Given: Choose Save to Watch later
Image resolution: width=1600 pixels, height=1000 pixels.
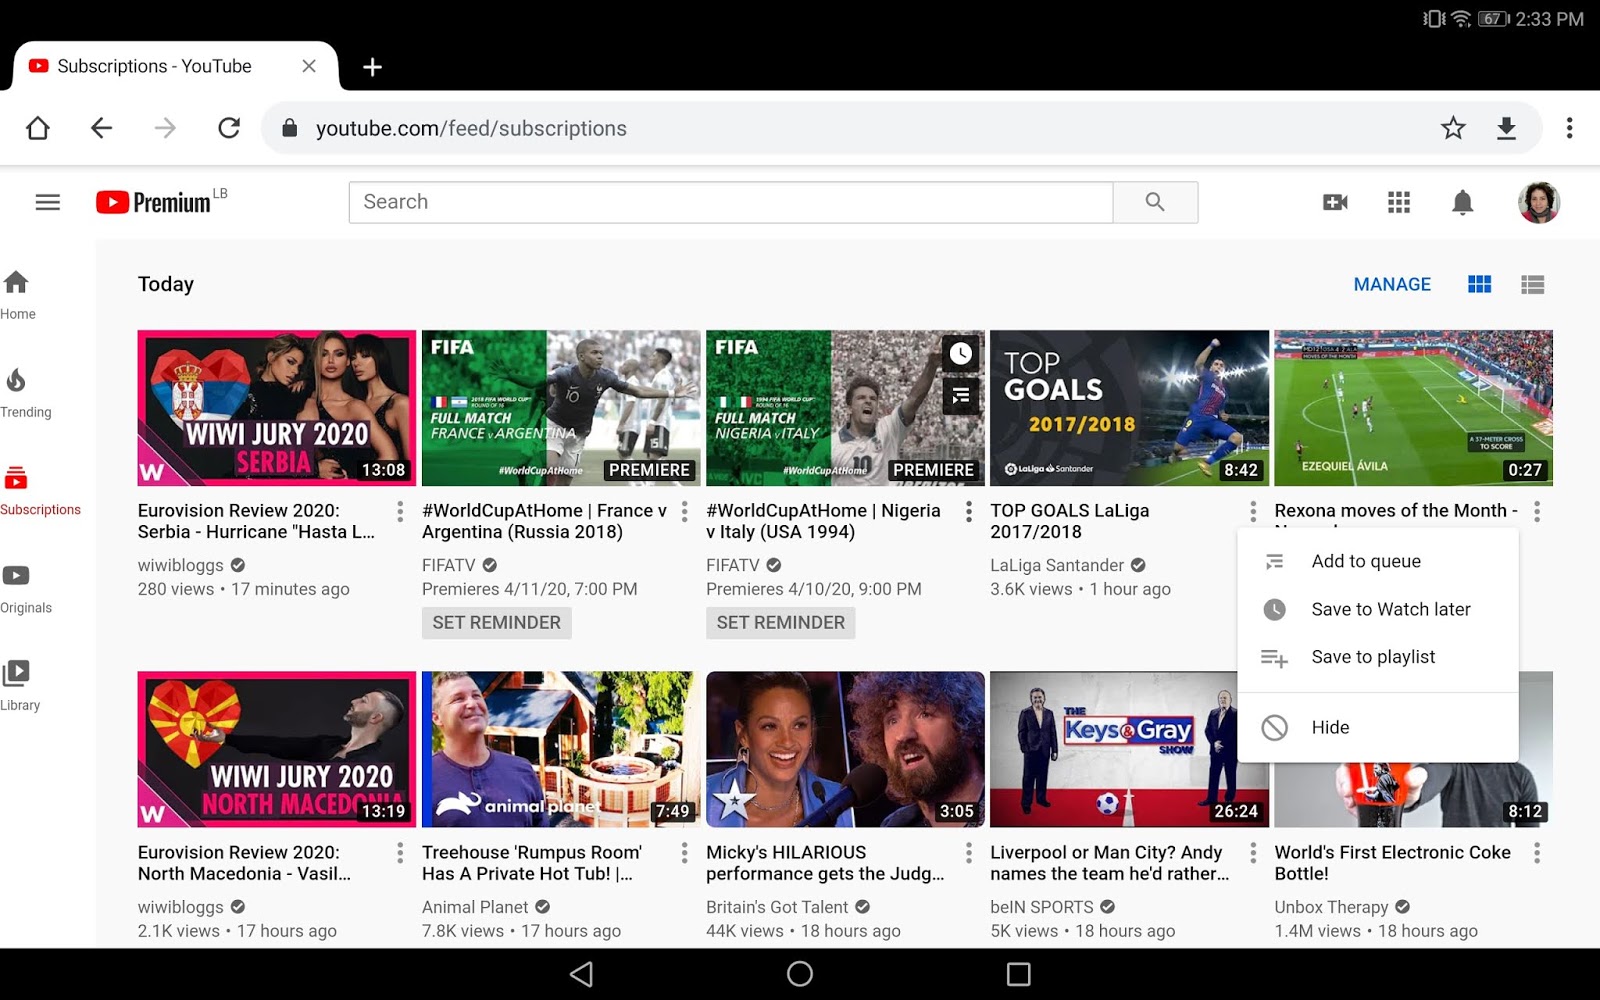Looking at the screenshot, I should (x=1378, y=610).
